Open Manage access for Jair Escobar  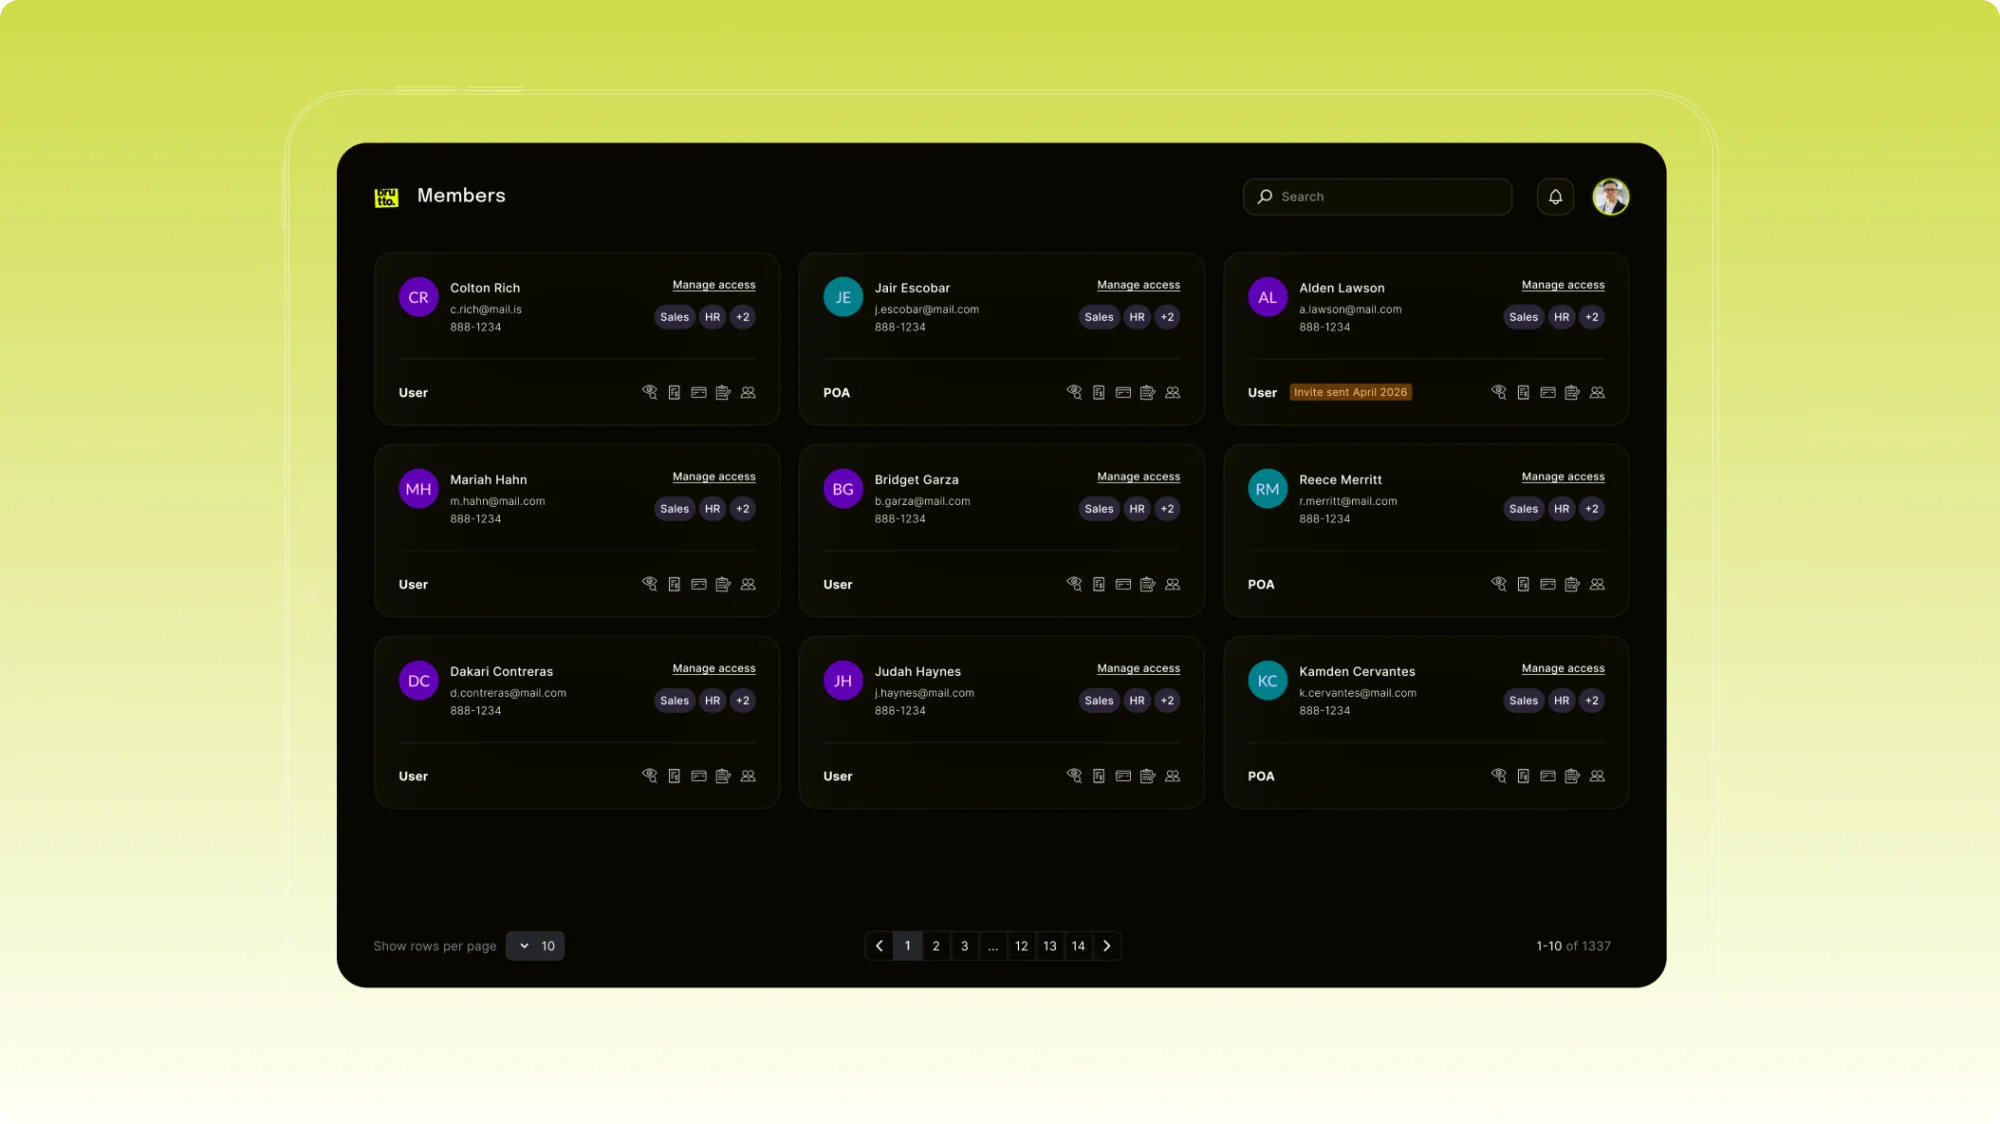[x=1138, y=285]
